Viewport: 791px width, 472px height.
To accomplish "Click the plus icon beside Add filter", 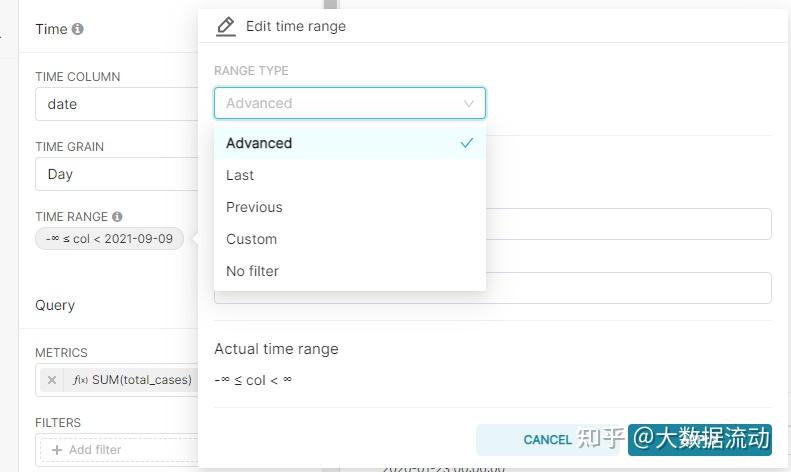I will tap(57, 450).
